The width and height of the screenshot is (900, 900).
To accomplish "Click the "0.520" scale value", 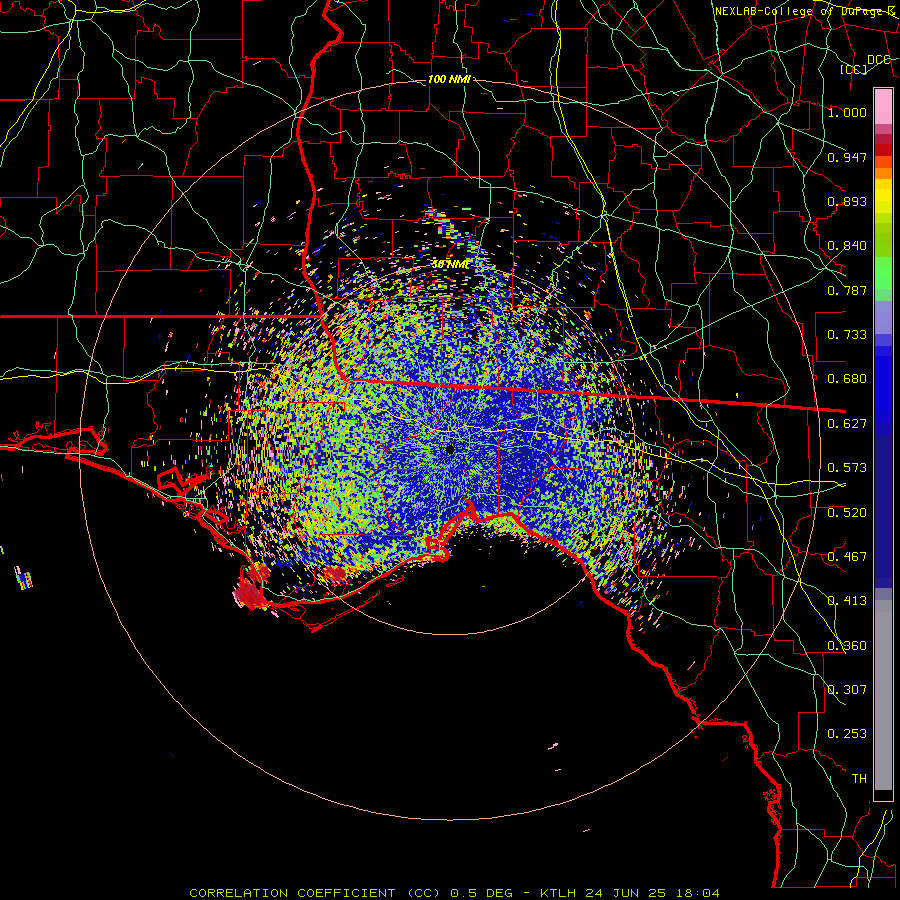I will pos(847,513).
